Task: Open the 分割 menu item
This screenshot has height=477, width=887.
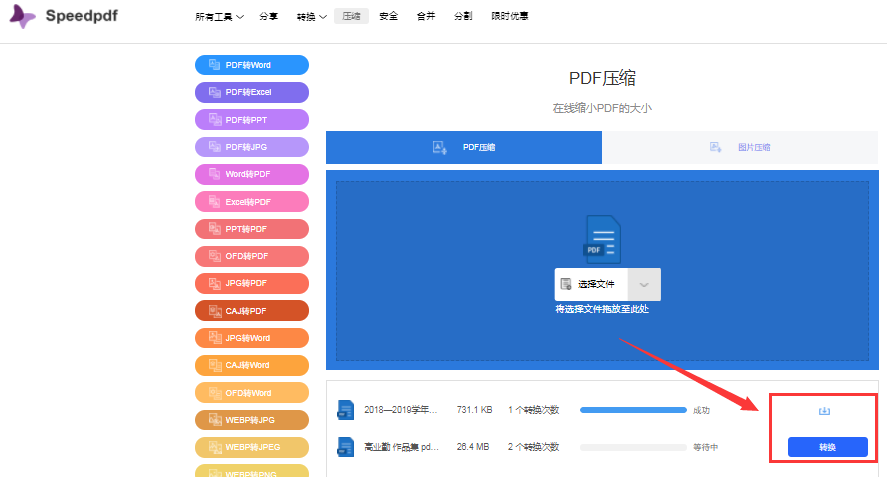Action: 463,16
